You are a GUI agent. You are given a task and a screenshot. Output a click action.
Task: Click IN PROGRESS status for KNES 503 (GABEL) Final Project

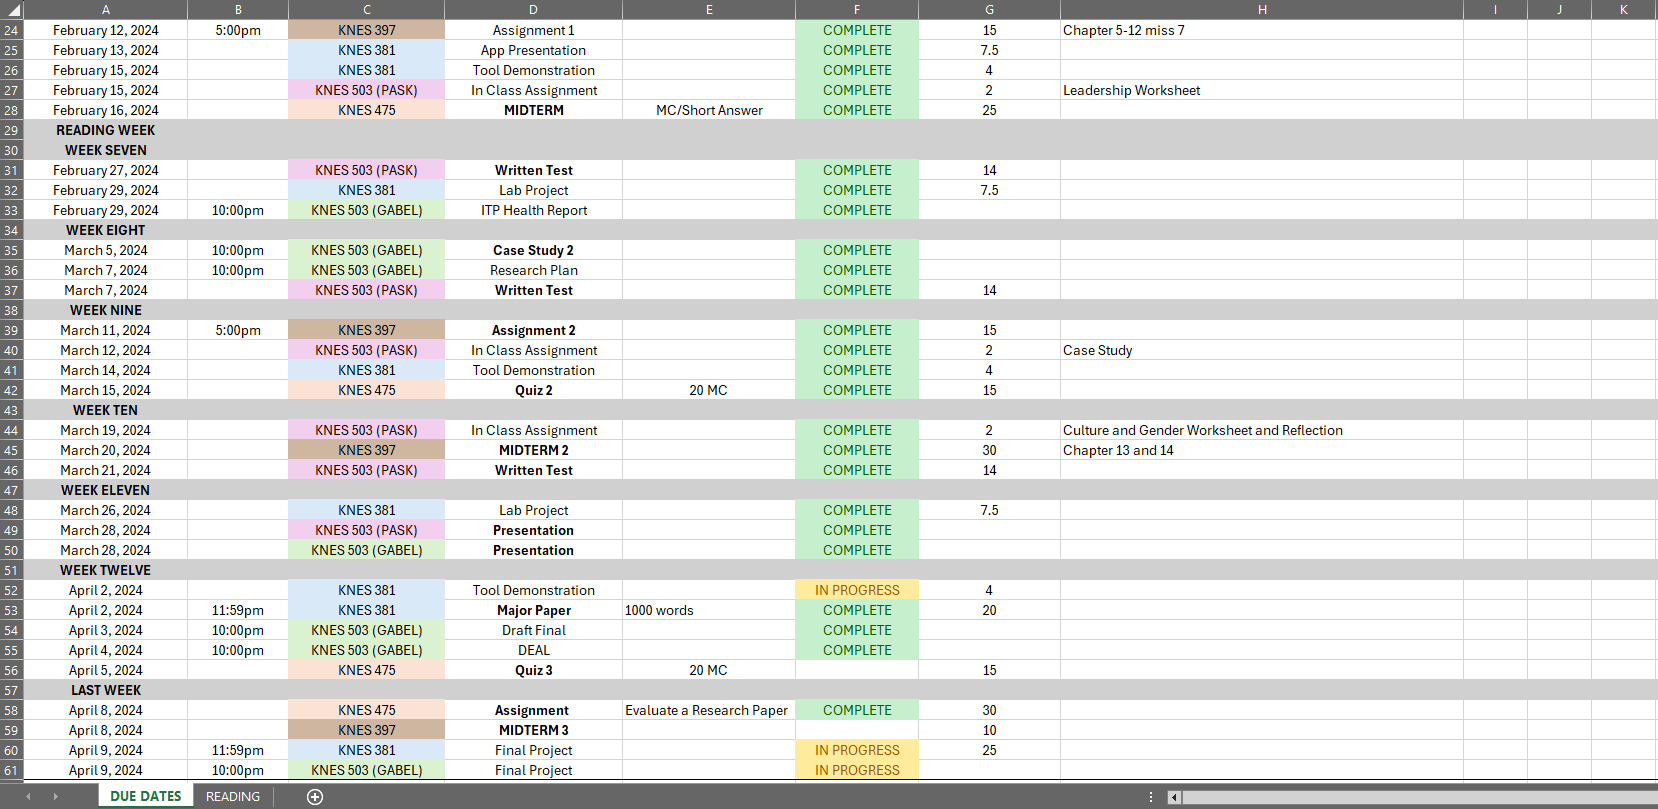(x=857, y=770)
